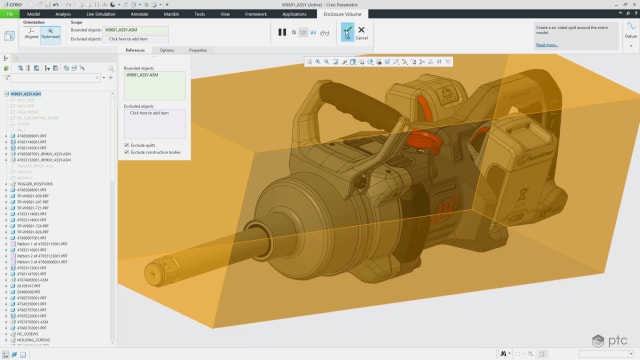The width and height of the screenshot is (640, 360).
Task: Open the Framework ribbon tab
Action: tap(256, 14)
